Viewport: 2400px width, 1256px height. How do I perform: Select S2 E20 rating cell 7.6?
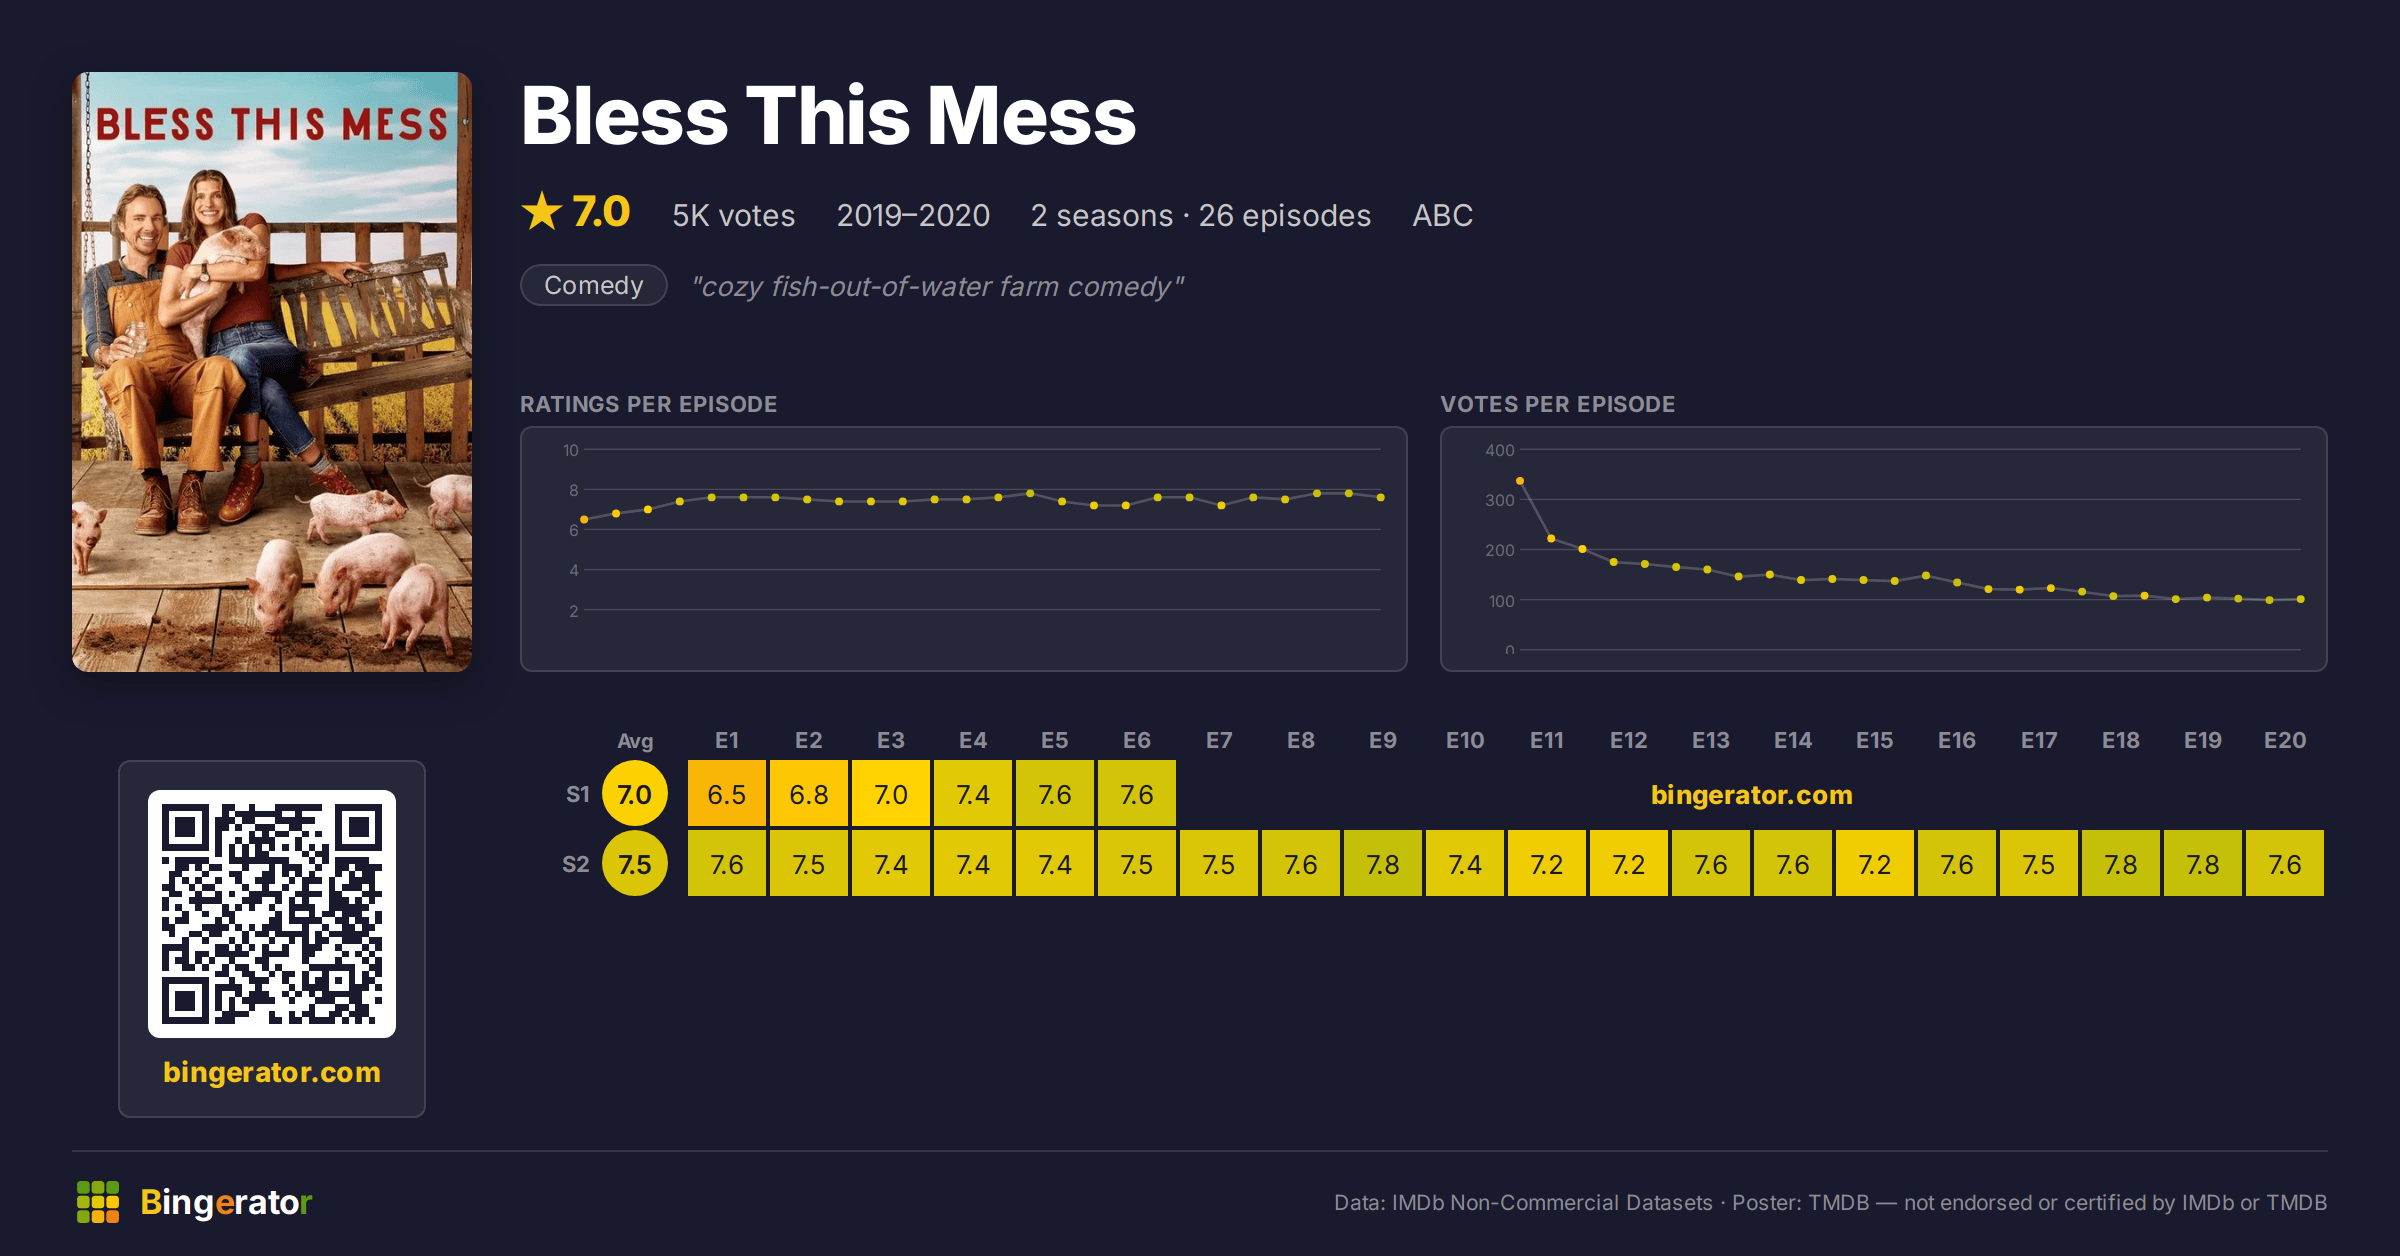pos(2285,864)
